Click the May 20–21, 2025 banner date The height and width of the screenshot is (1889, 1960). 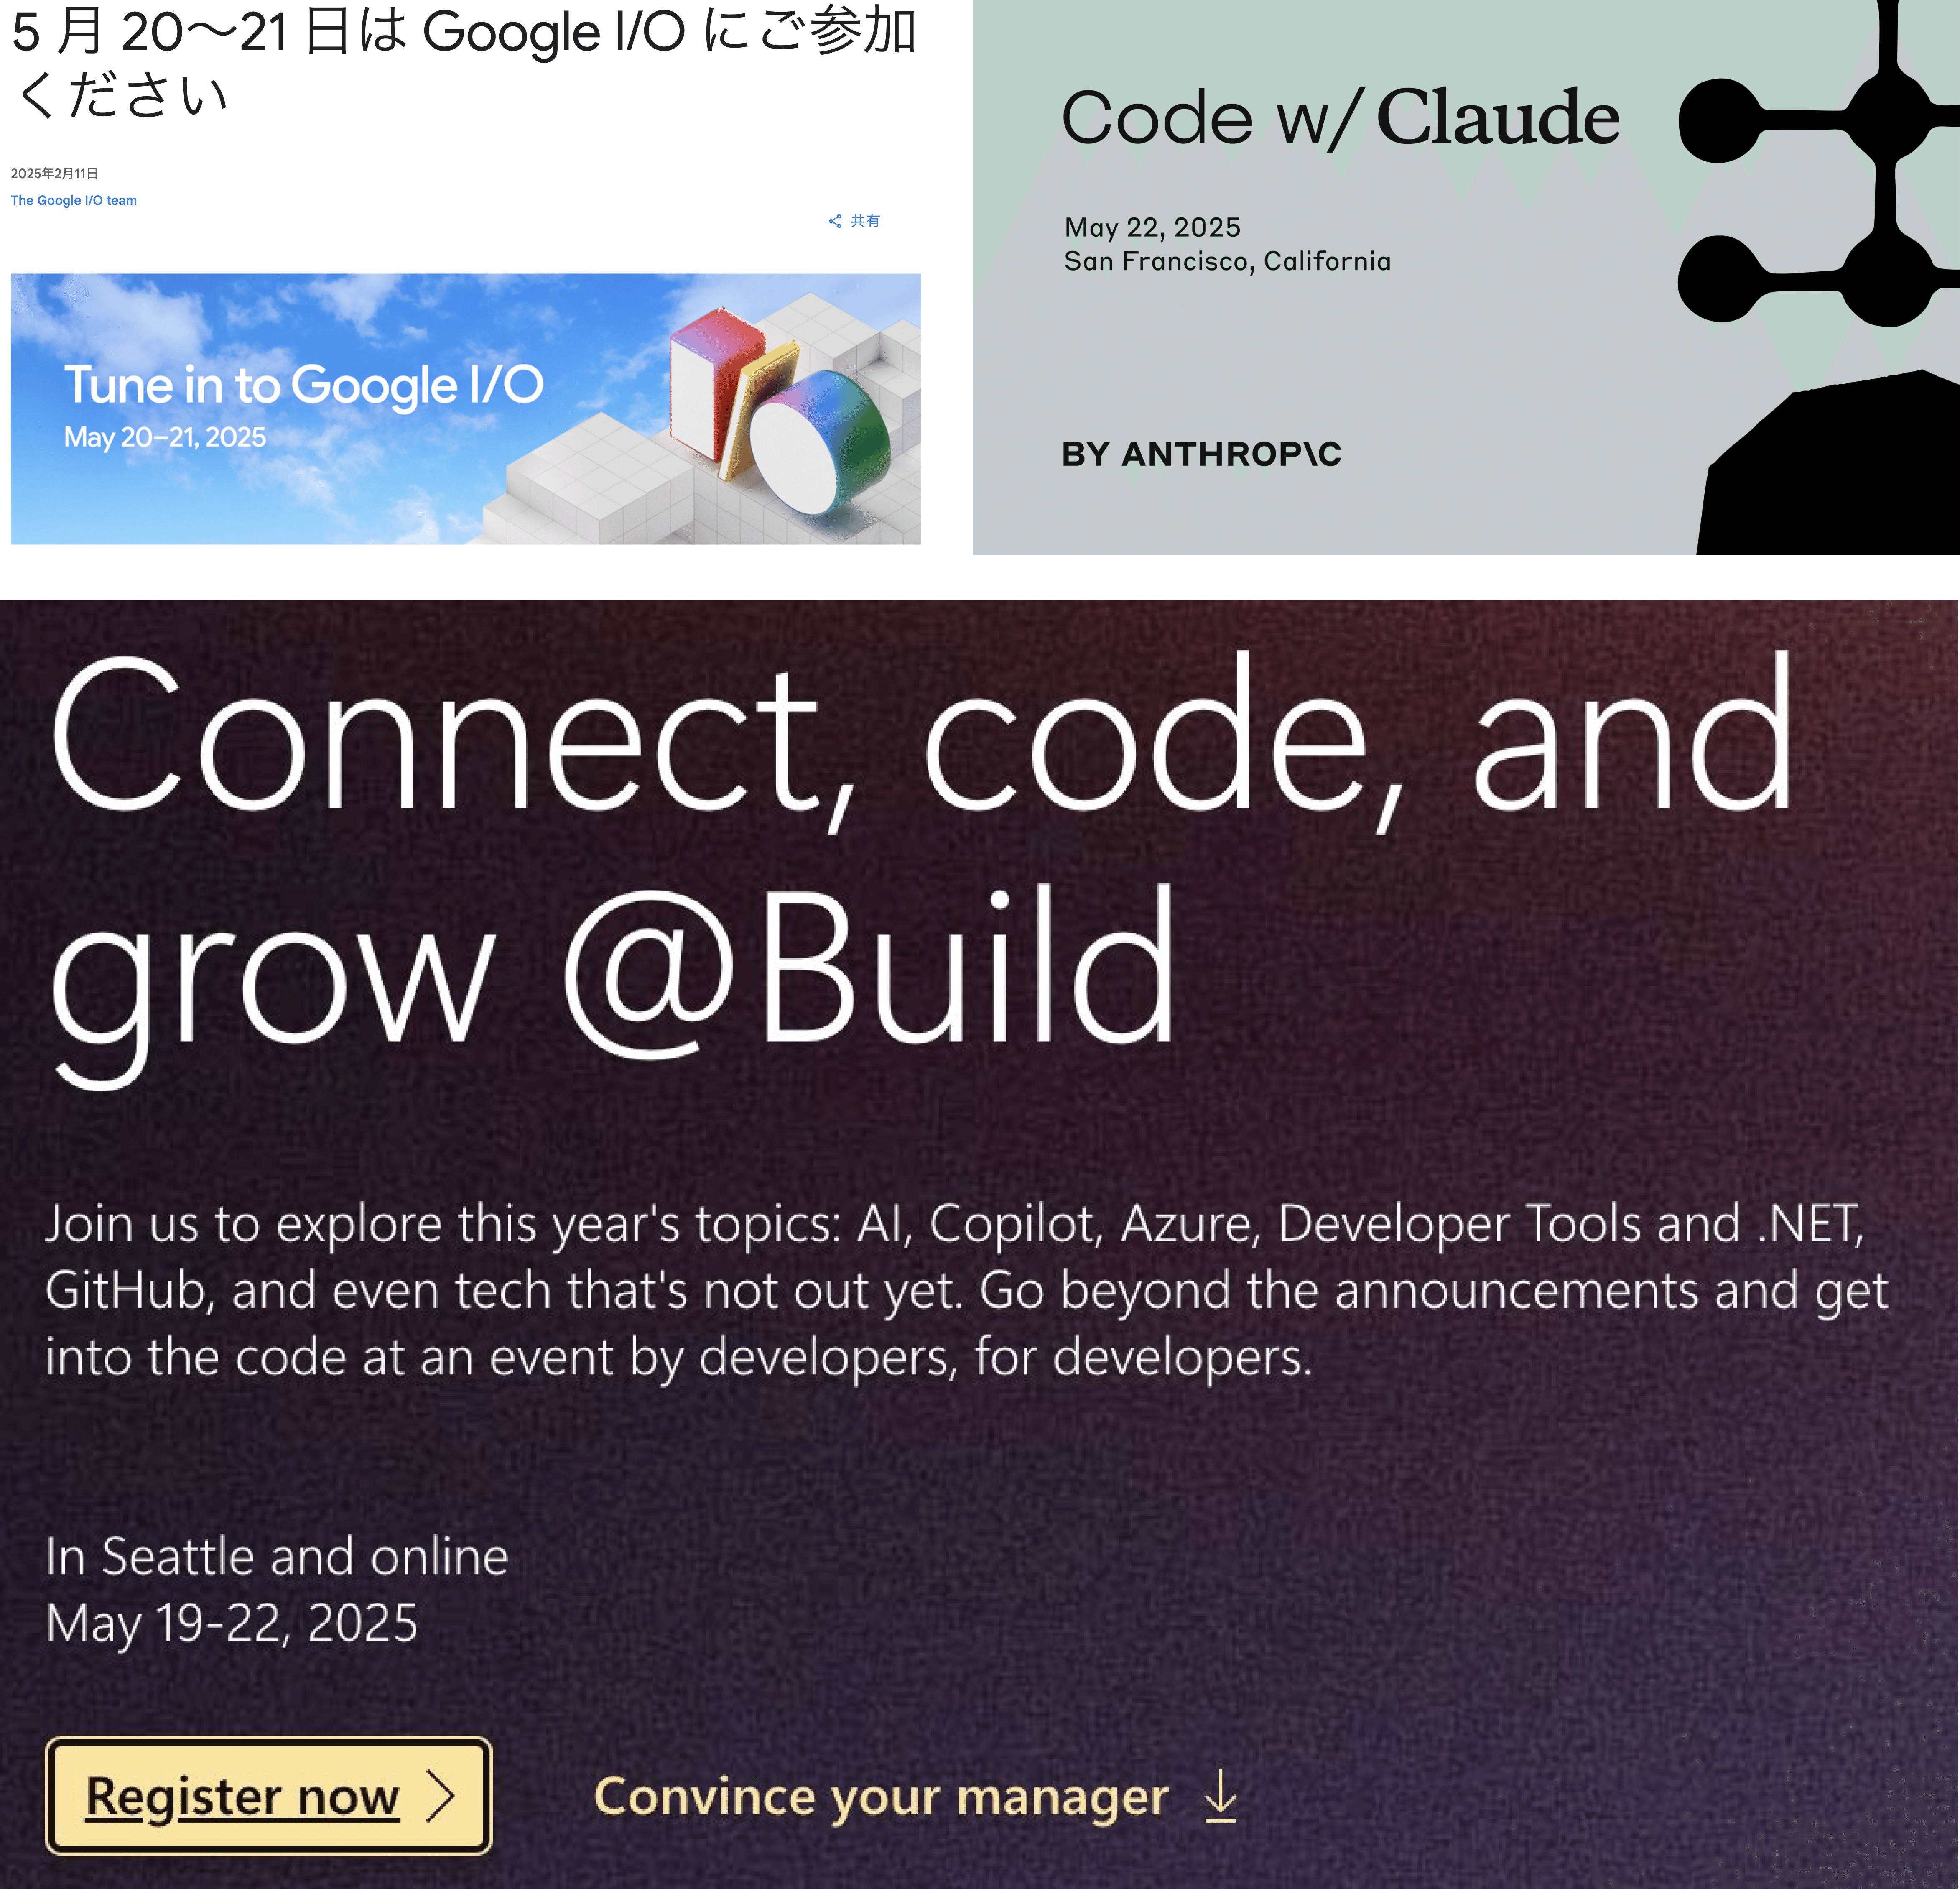pyautogui.click(x=165, y=437)
